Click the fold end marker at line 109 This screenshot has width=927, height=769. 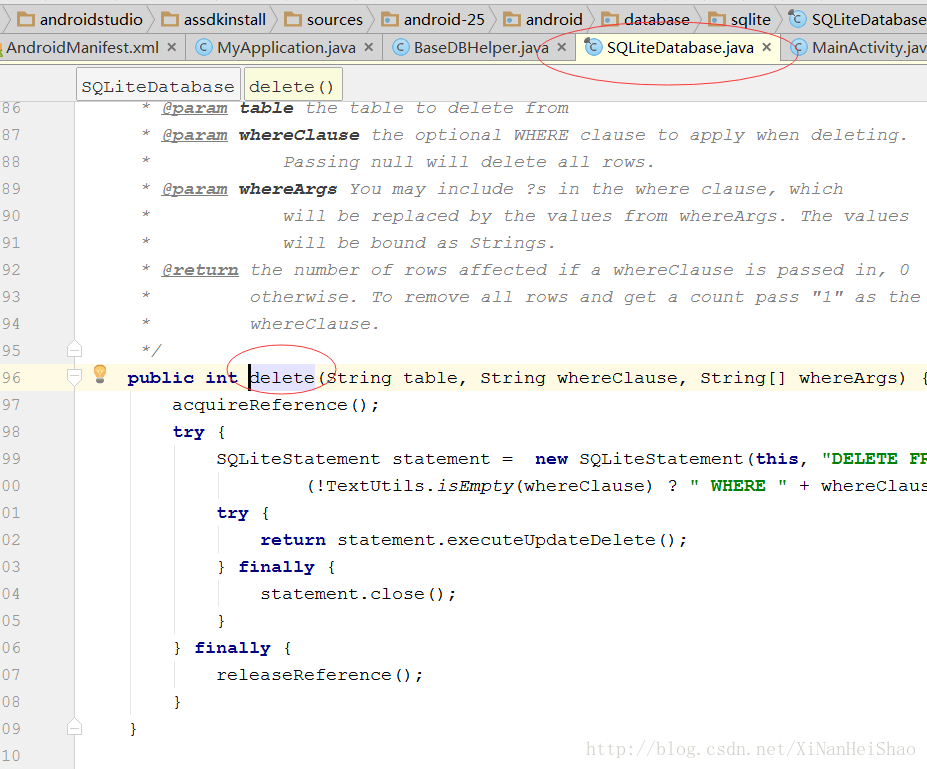point(74,727)
